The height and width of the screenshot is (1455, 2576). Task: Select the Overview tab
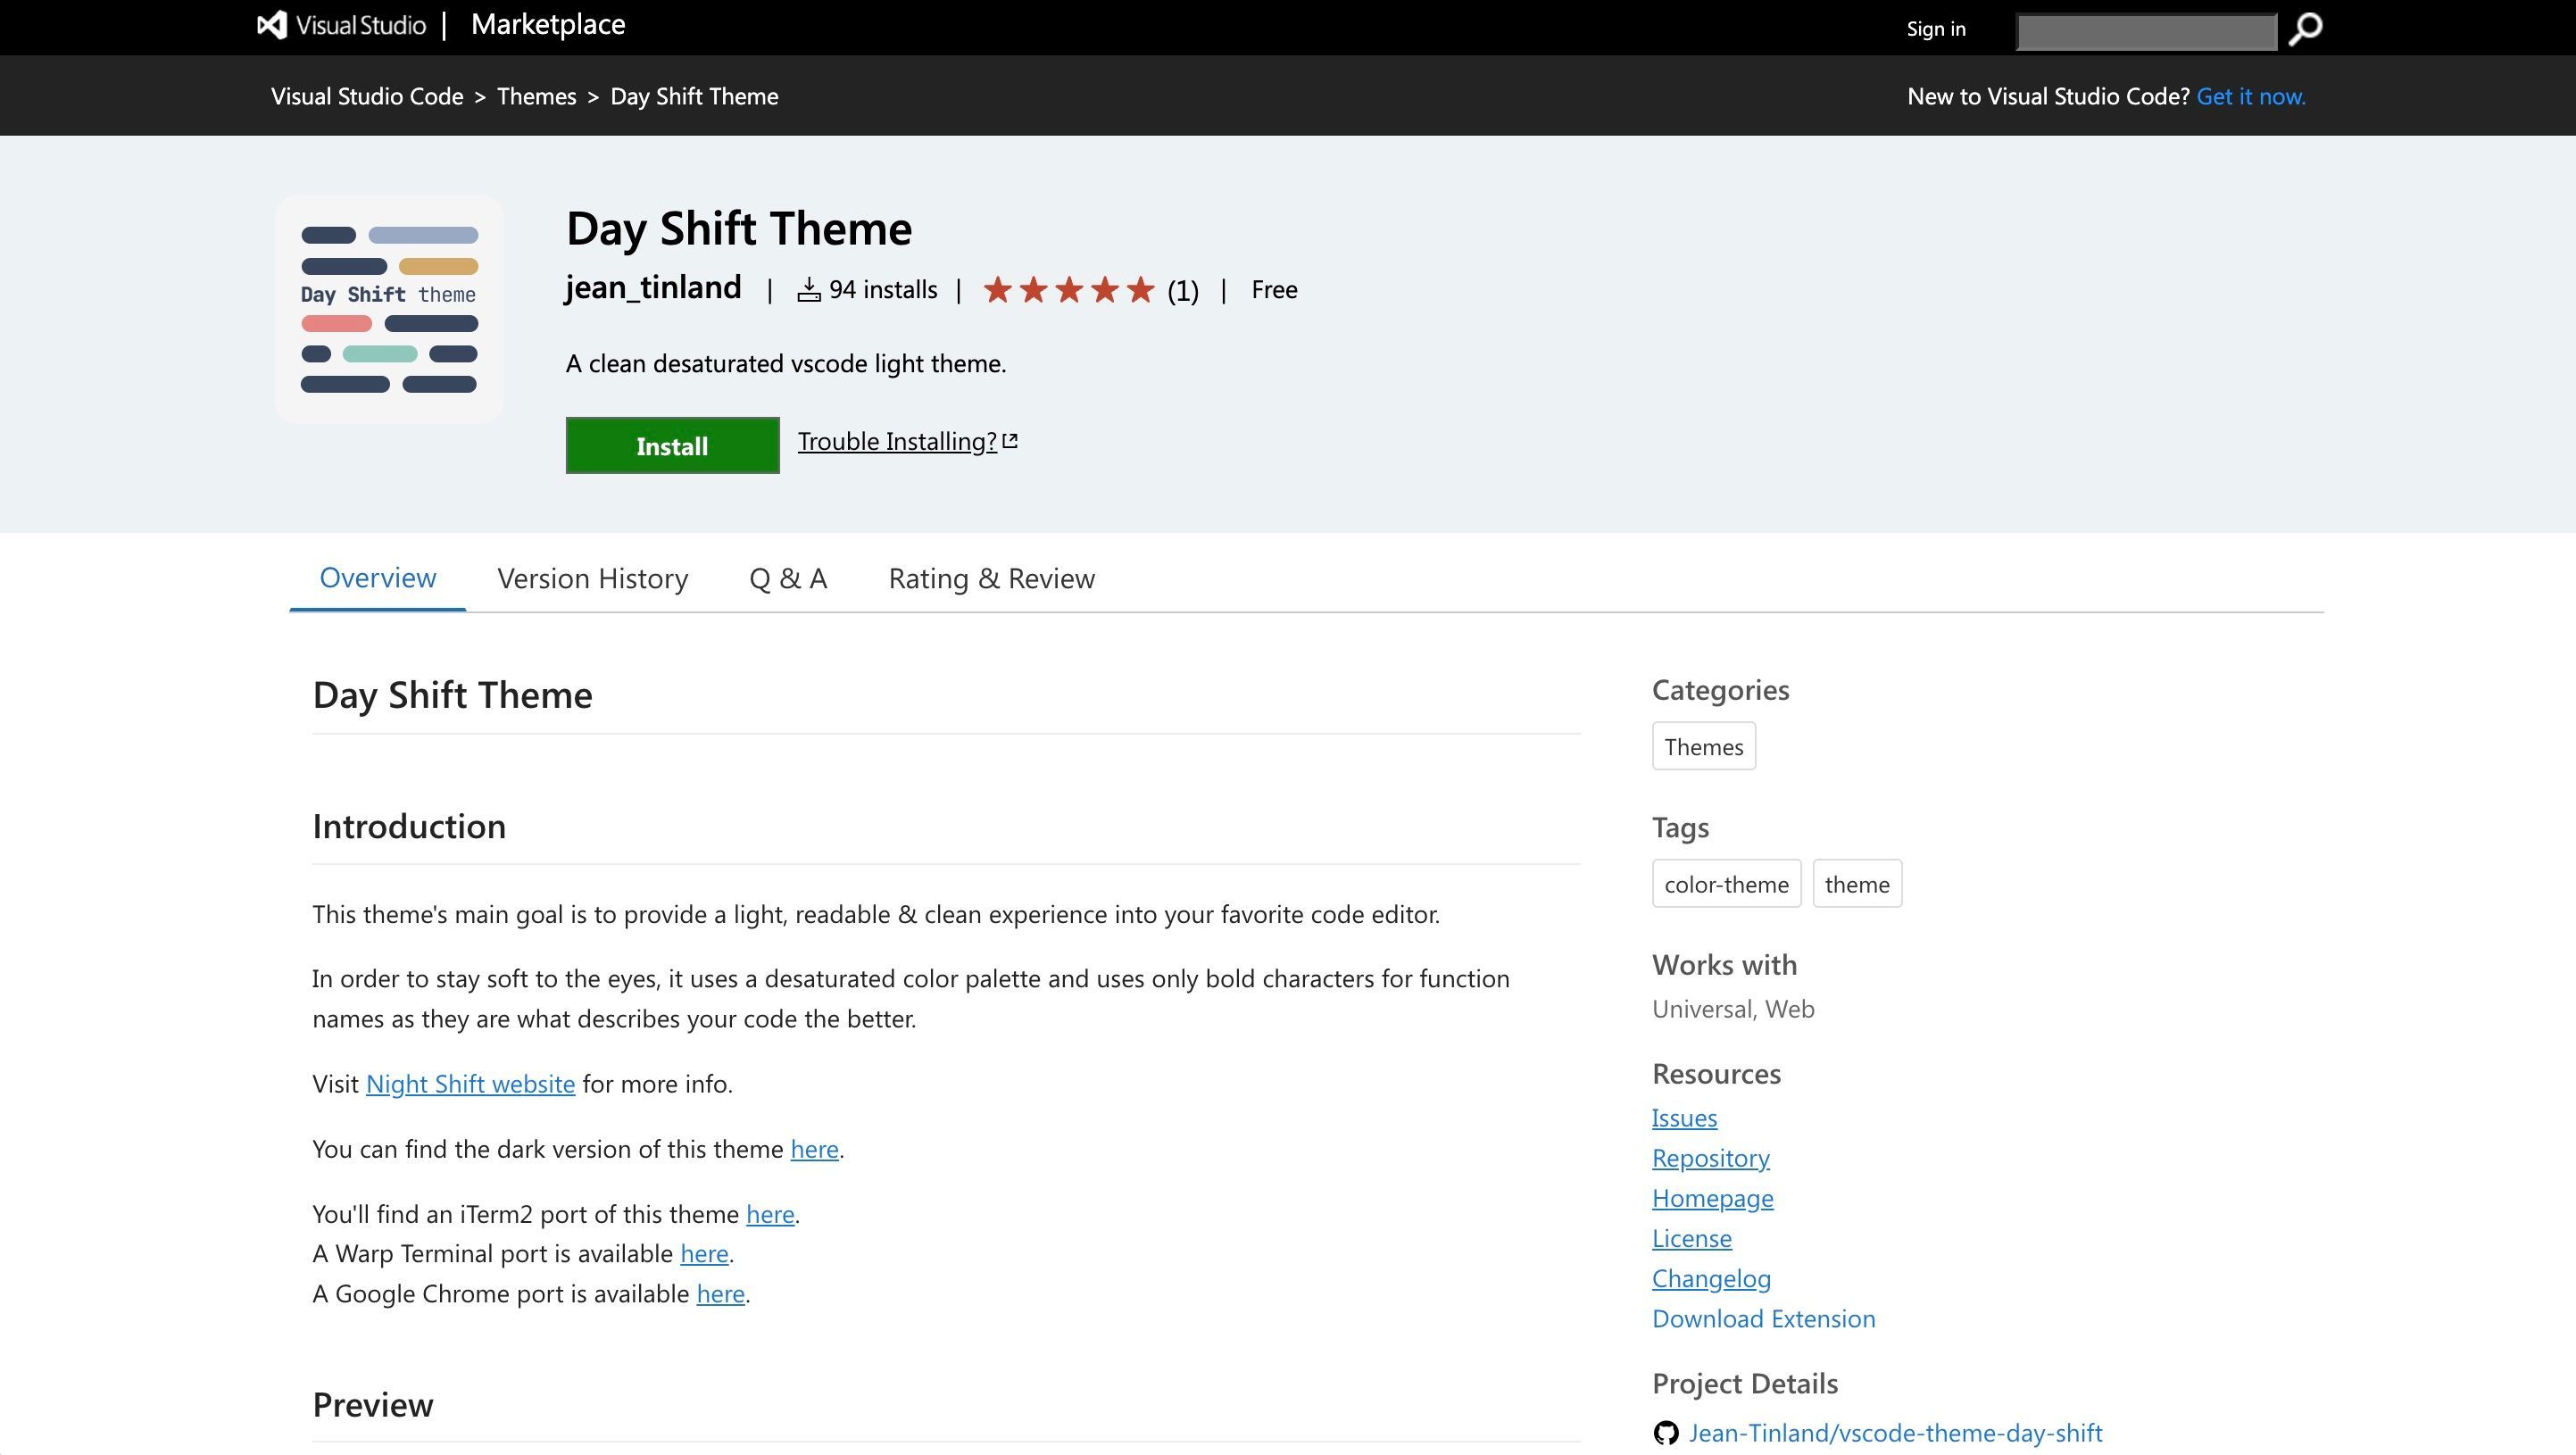coord(378,578)
